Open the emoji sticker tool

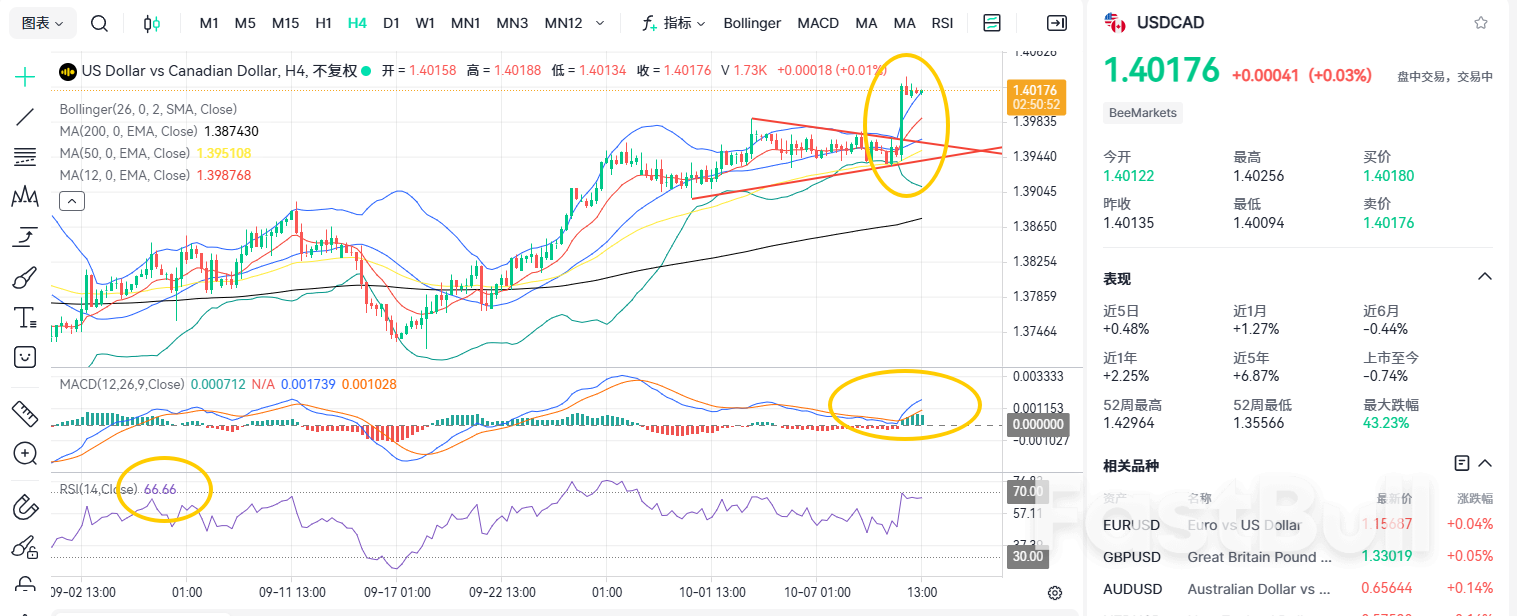[25, 356]
